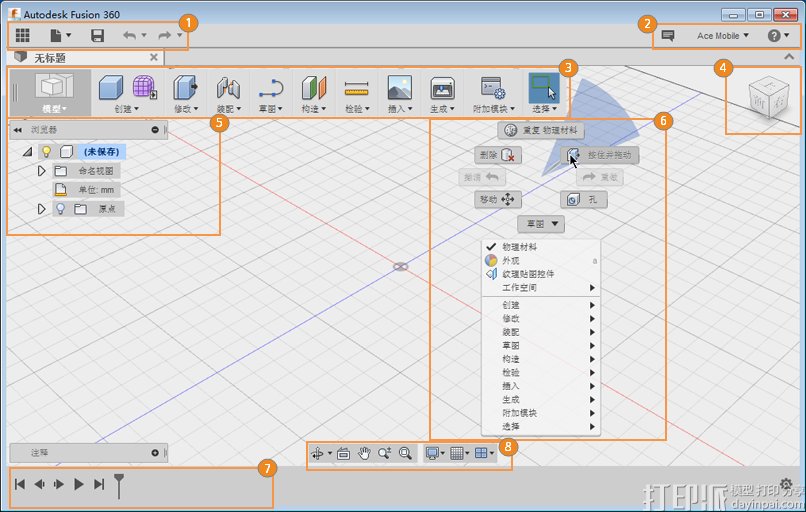
Task: Click 按住并拖动 in marking menu
Action: coord(600,155)
